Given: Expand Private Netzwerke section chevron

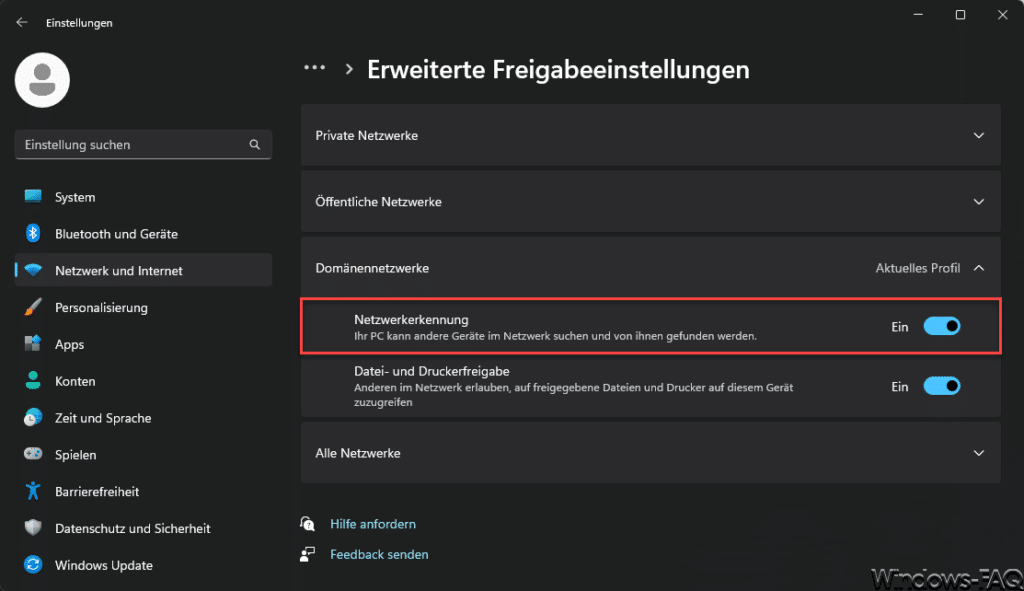Looking at the screenshot, I should (979, 136).
